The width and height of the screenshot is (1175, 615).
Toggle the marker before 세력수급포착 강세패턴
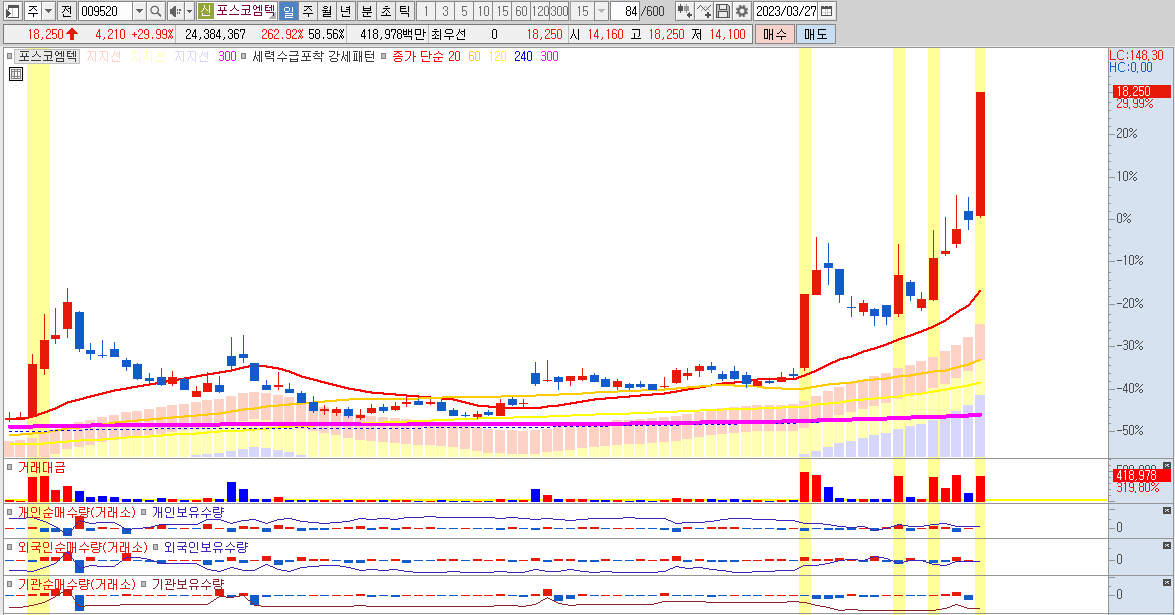(244, 56)
